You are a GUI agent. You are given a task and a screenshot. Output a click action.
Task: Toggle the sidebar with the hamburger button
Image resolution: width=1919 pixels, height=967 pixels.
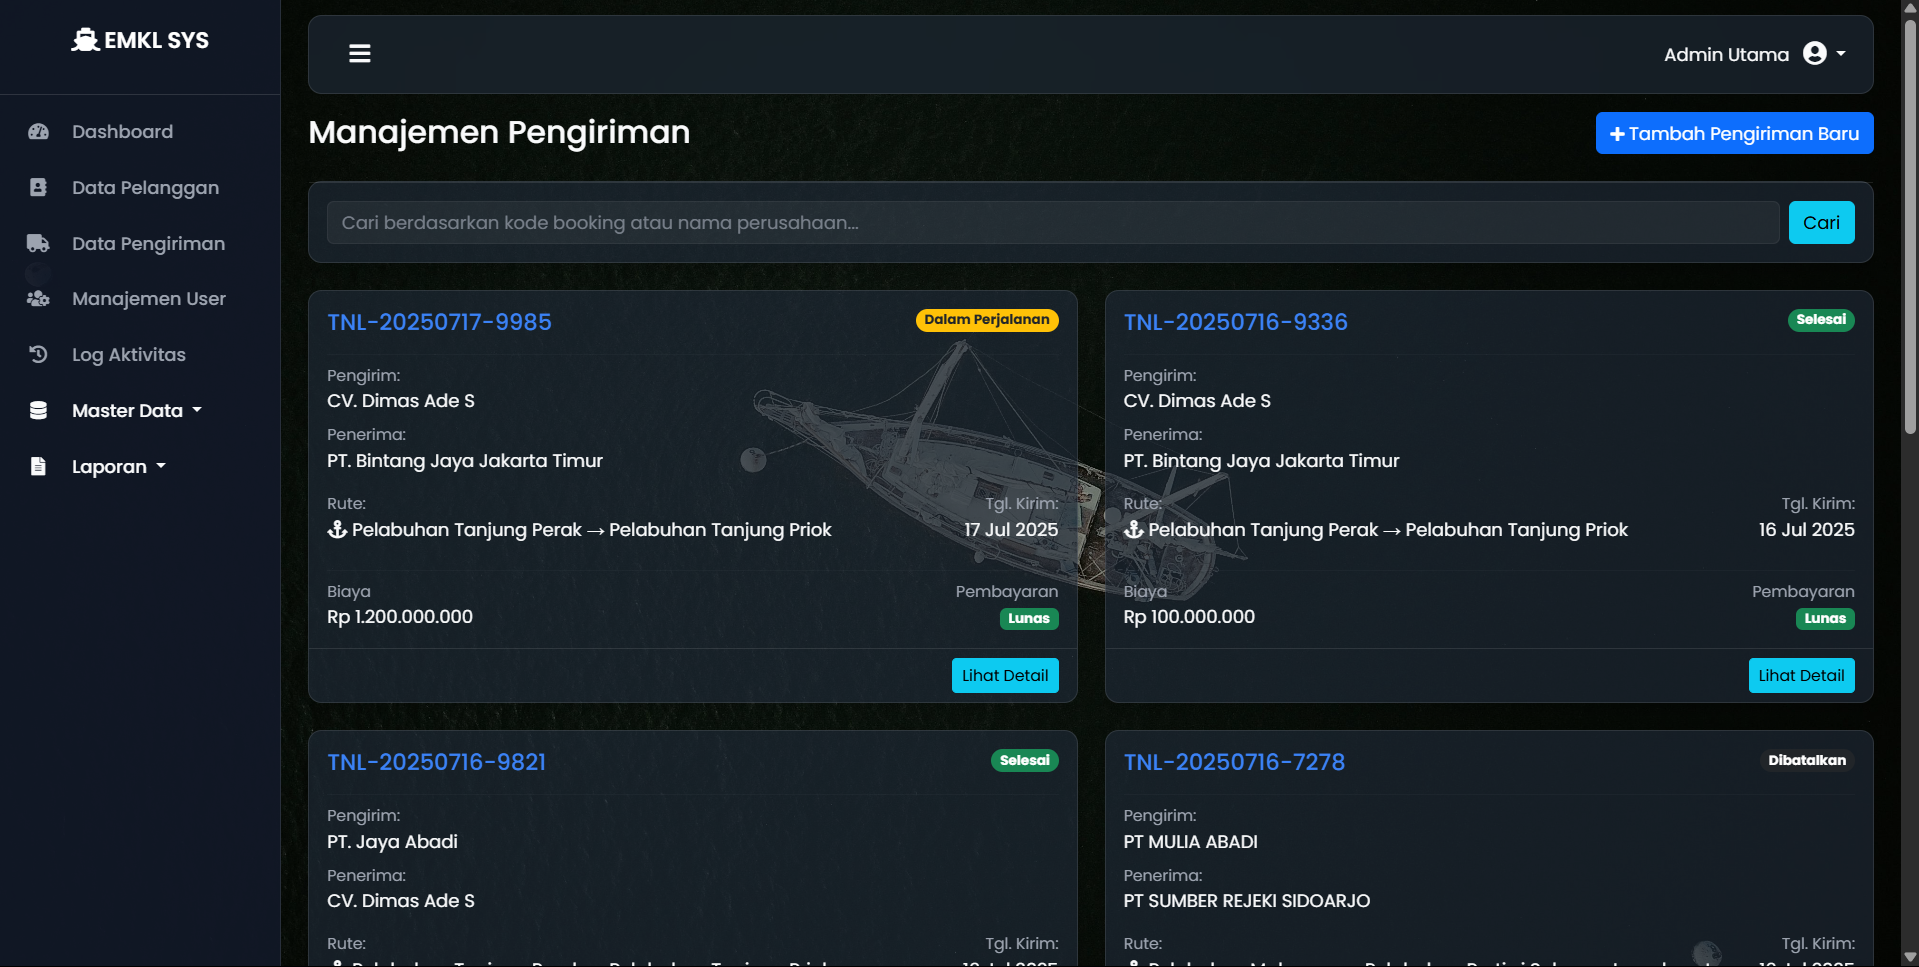(360, 54)
